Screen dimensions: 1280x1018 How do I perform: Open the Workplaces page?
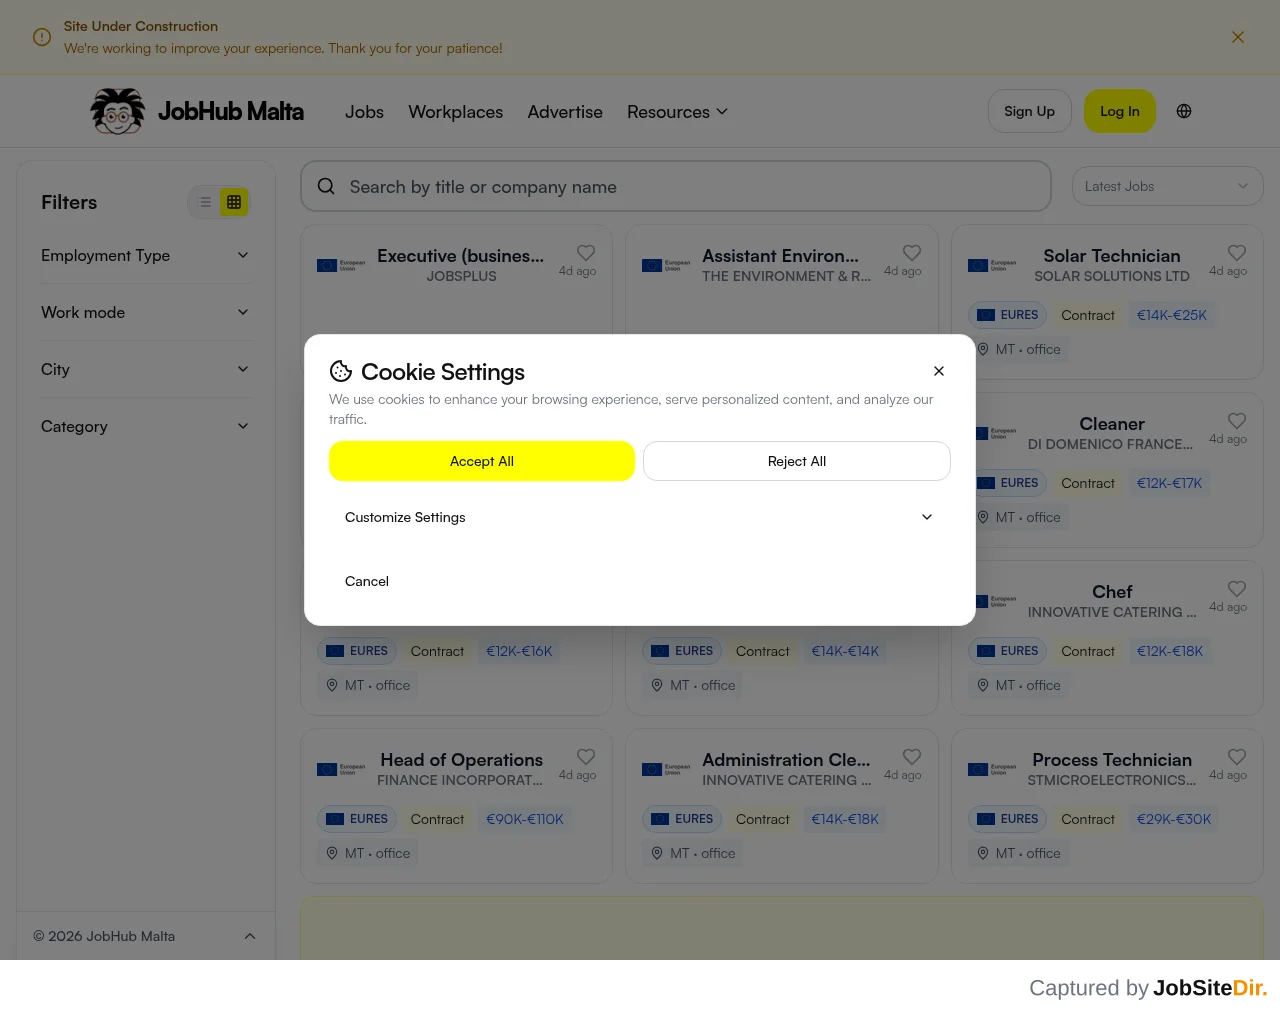[455, 112]
